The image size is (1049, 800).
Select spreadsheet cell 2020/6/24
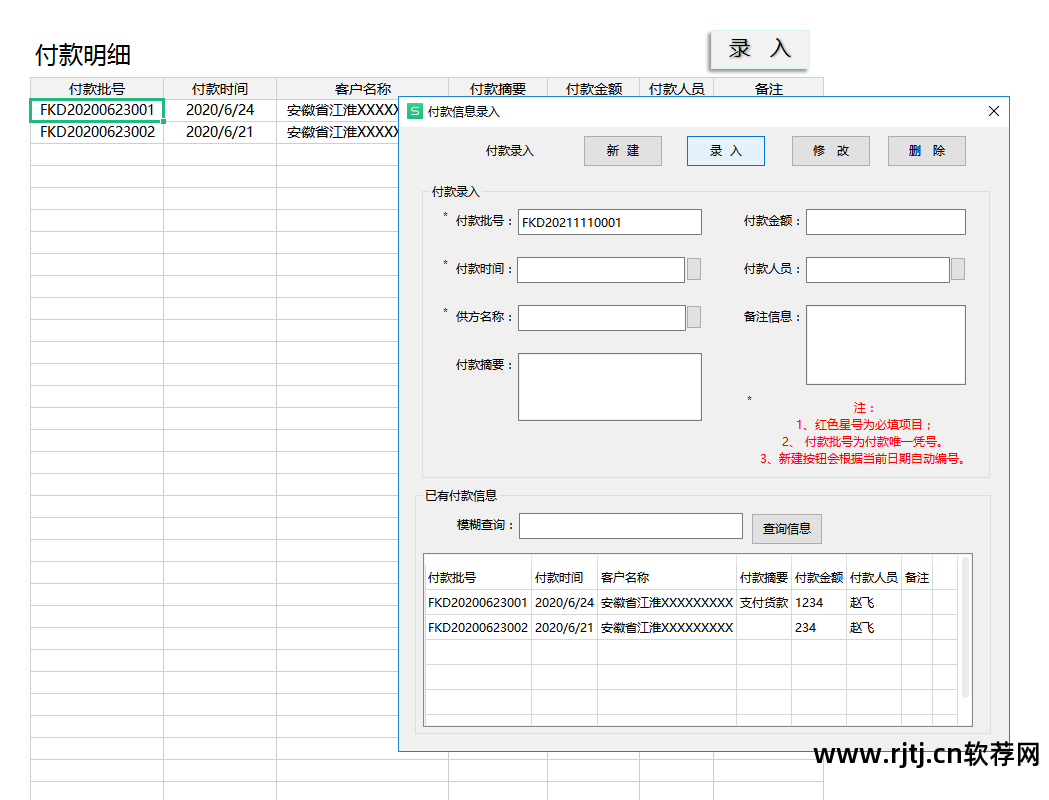point(220,110)
